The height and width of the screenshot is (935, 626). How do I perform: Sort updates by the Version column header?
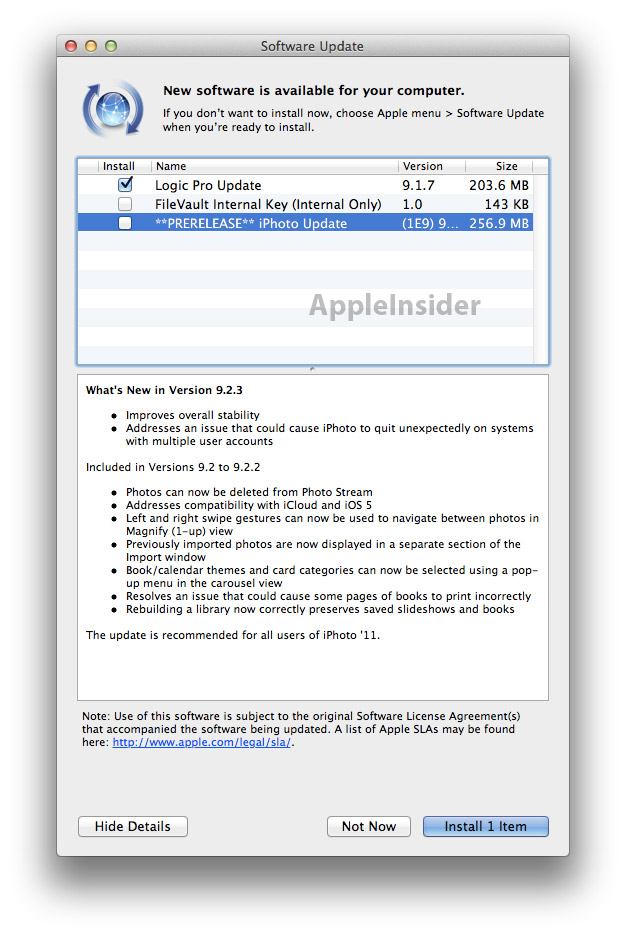pyautogui.click(x=432, y=166)
